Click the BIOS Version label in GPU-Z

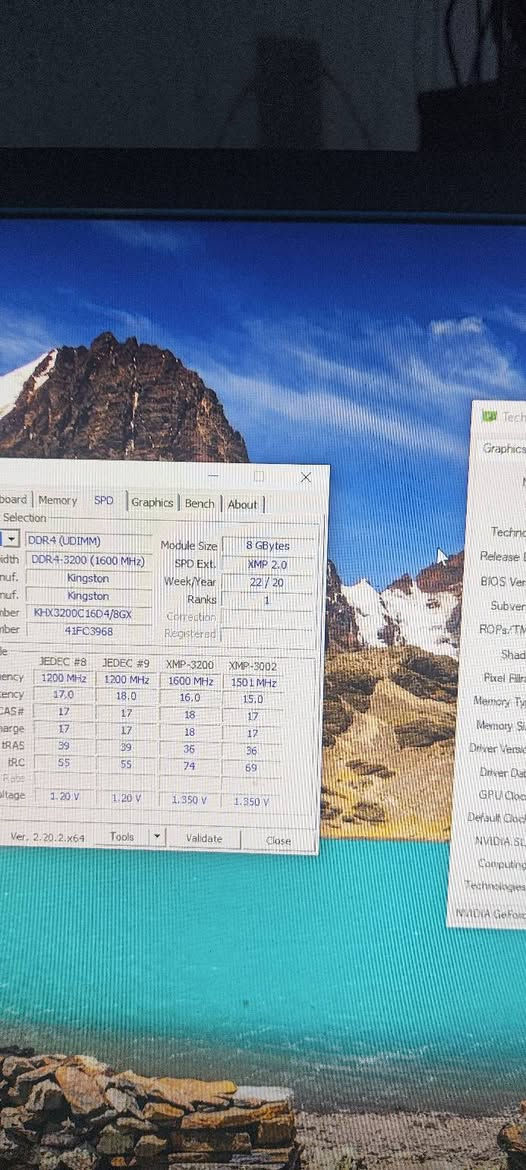[504, 581]
